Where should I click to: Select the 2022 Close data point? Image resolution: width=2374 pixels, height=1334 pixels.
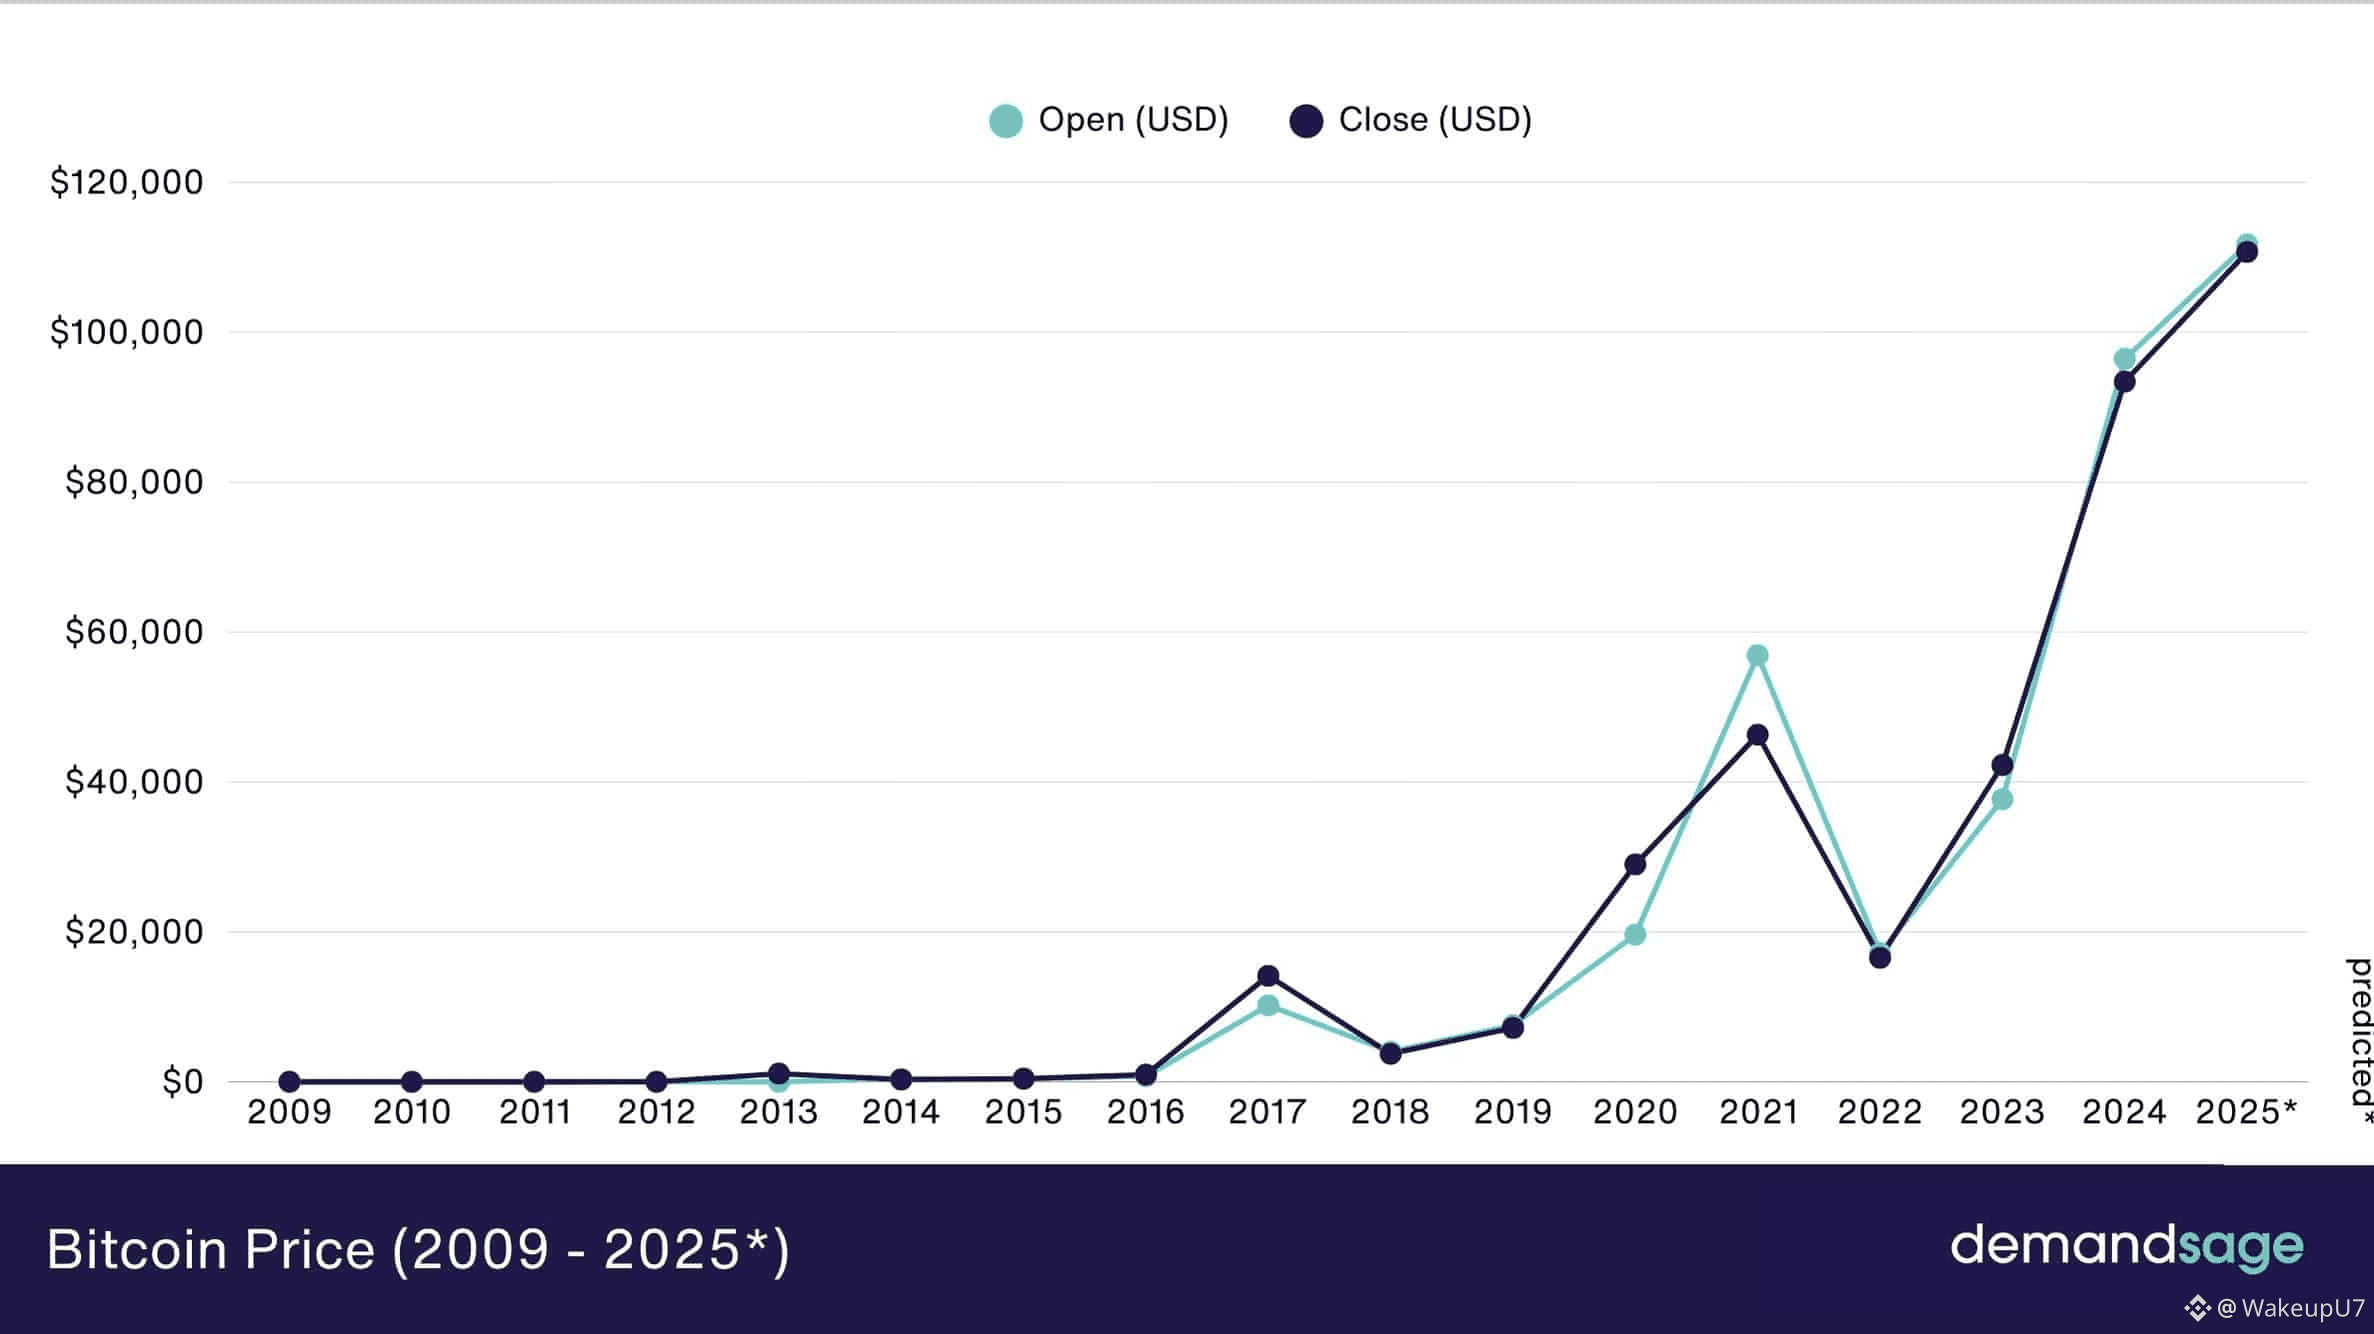click(1880, 958)
